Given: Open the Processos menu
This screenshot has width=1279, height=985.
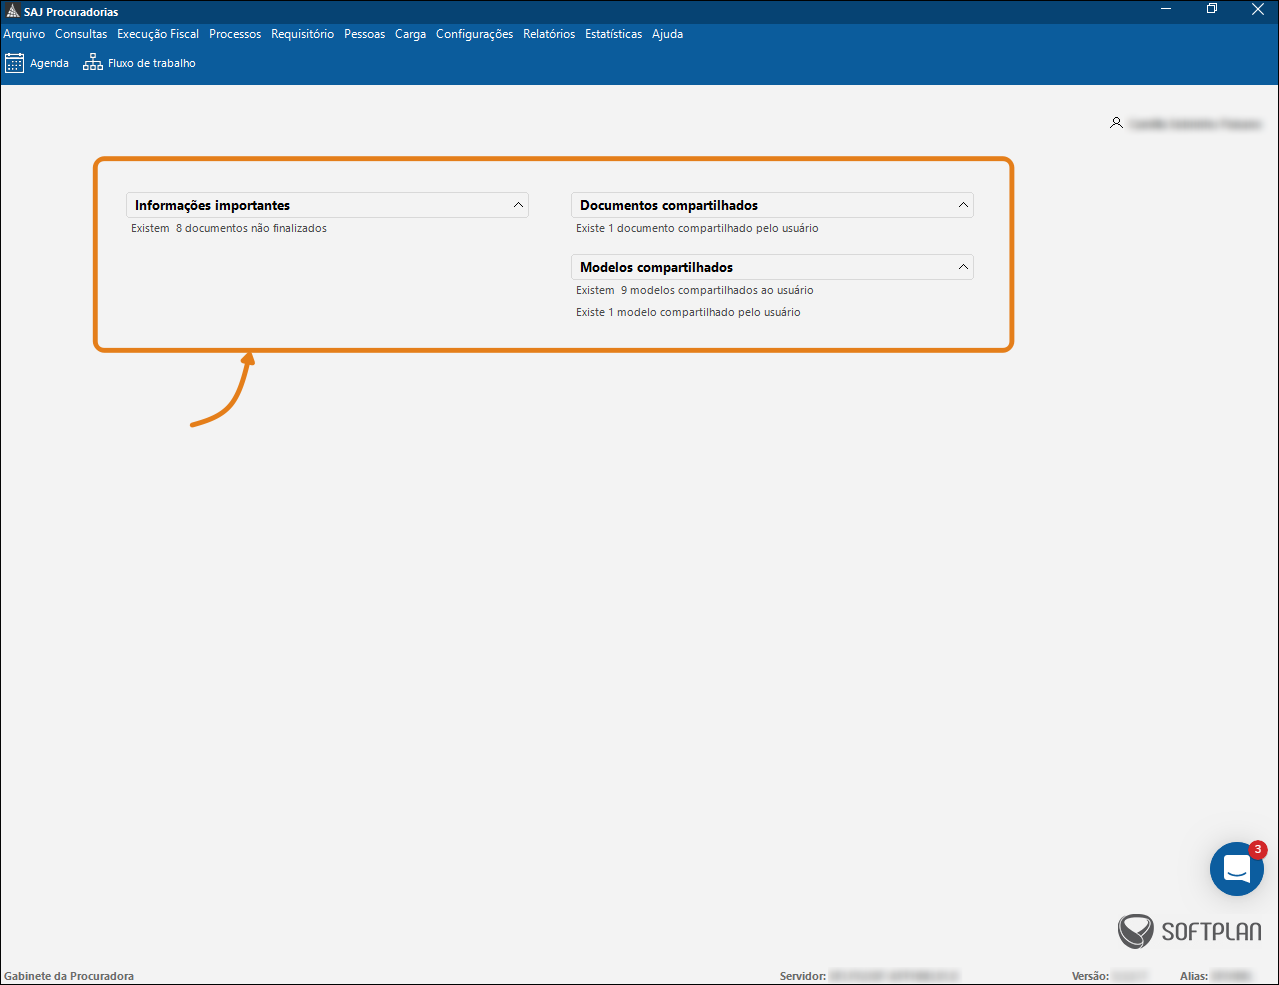Looking at the screenshot, I should (x=235, y=34).
